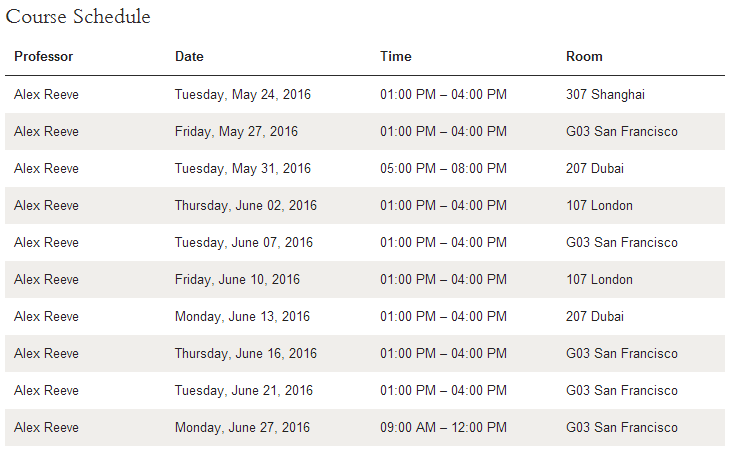Click the Professor column header
This screenshot has width=736, height=458.
[44, 56]
